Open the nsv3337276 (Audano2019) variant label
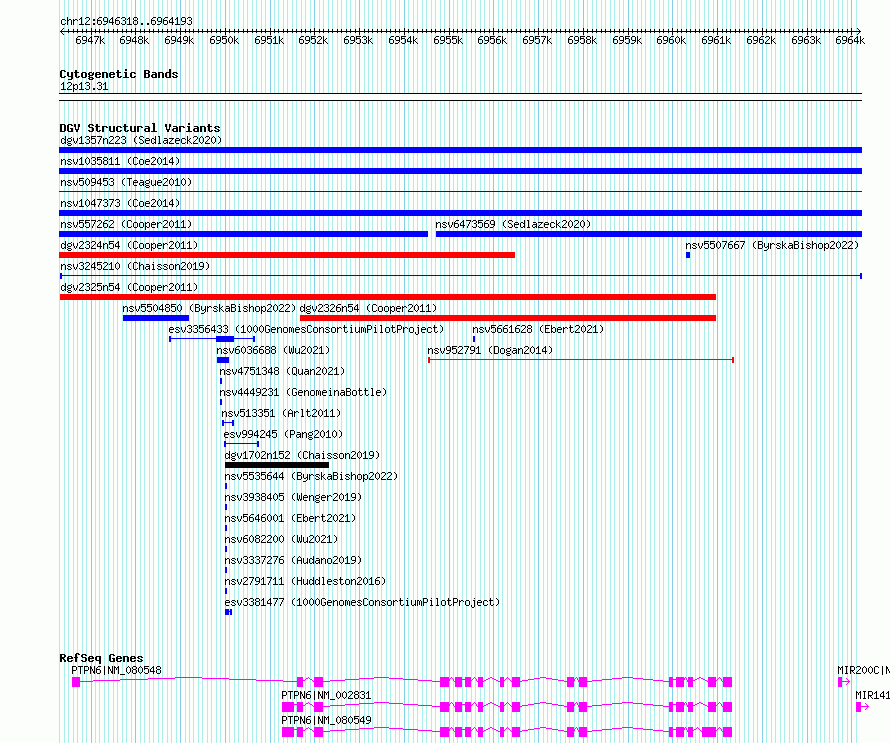 [x=293, y=560]
